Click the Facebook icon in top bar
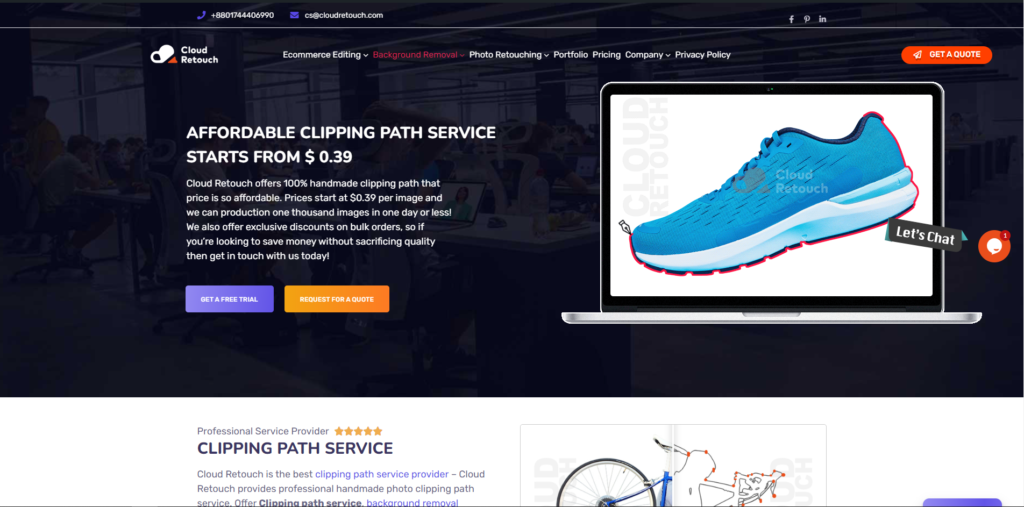 click(791, 19)
